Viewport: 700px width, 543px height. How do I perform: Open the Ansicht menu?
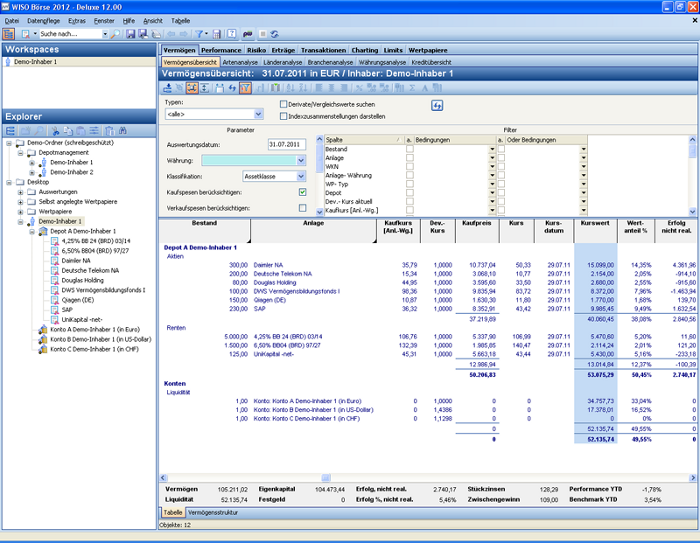[153, 21]
